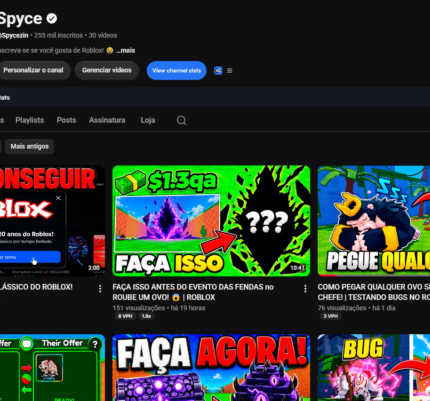Click the verified checkmark badge beside Spyce
The height and width of the screenshot is (401, 430).
[x=52, y=18]
